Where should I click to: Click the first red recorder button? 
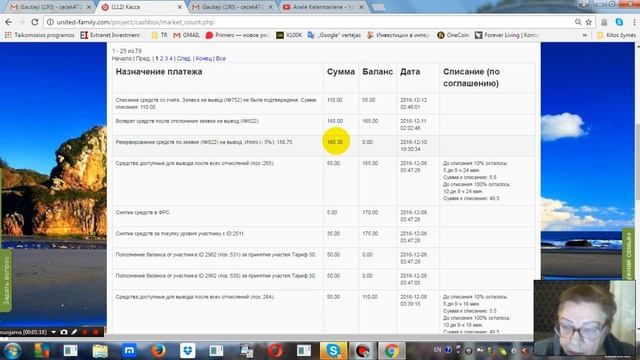(x=85, y=332)
